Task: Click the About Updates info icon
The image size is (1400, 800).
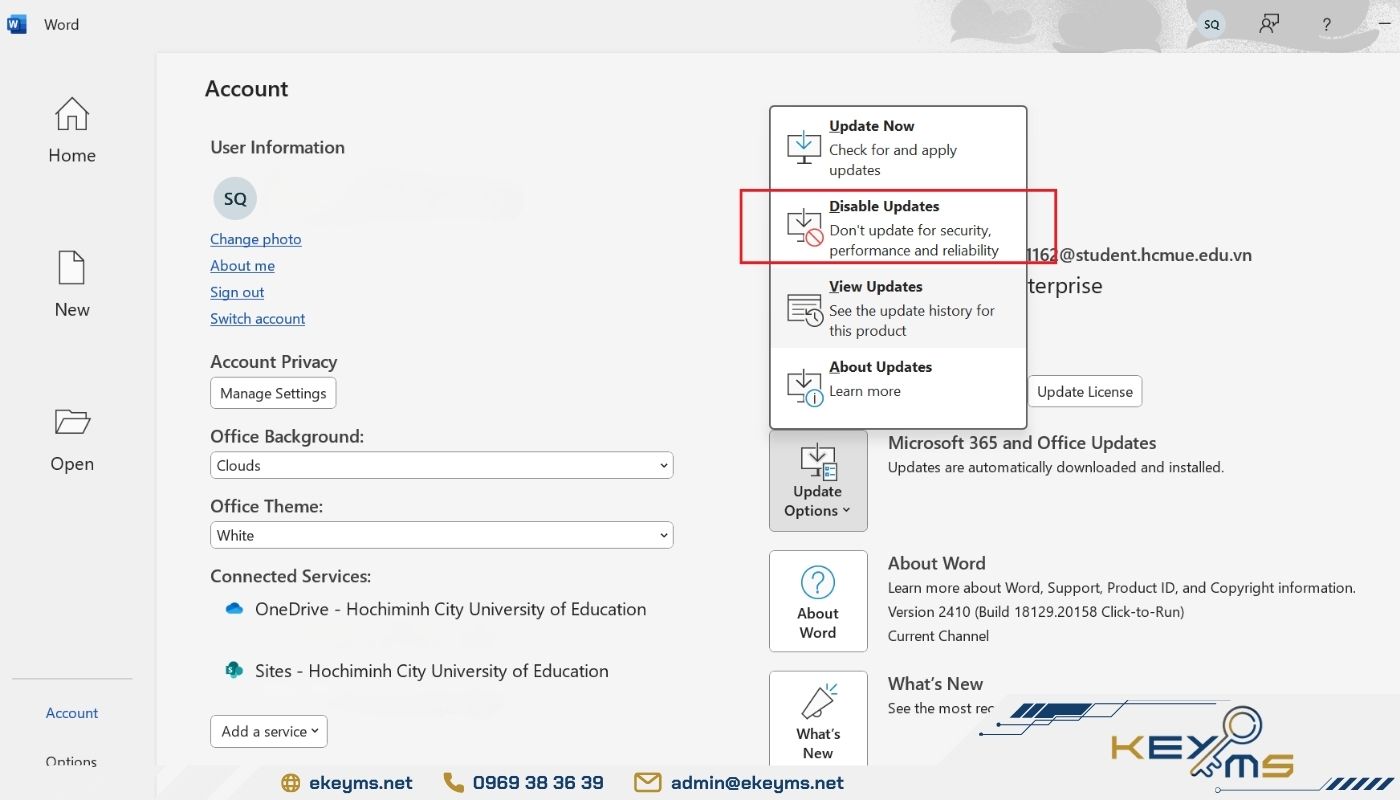Action: (804, 387)
